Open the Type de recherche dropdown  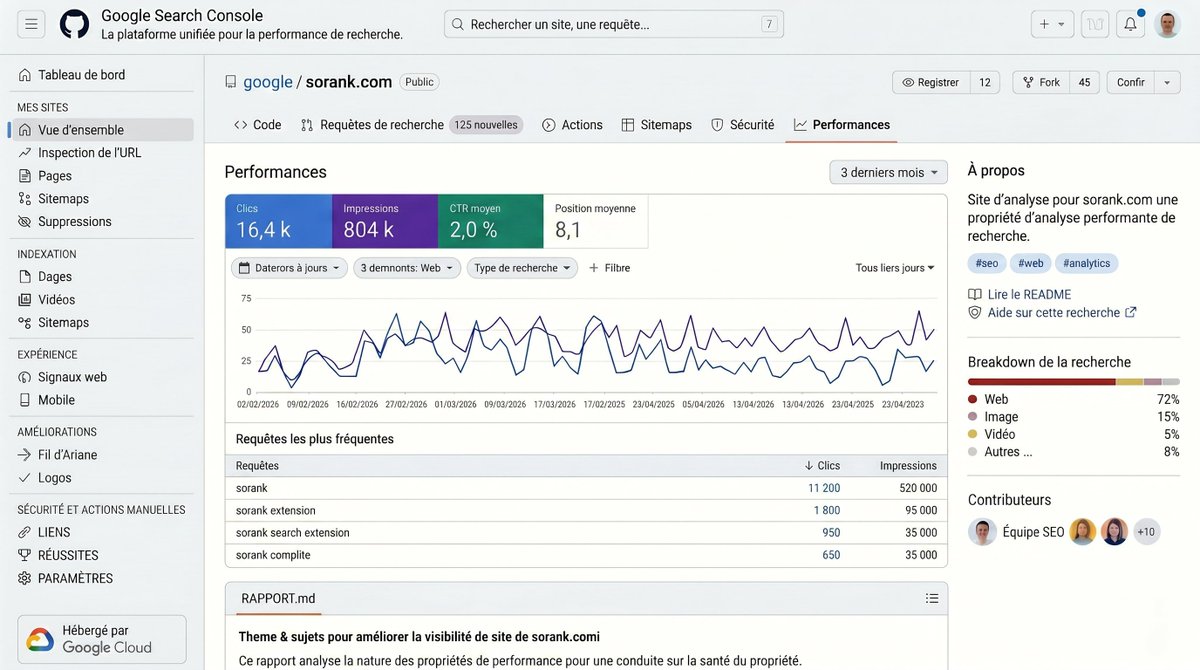pyautogui.click(x=522, y=268)
